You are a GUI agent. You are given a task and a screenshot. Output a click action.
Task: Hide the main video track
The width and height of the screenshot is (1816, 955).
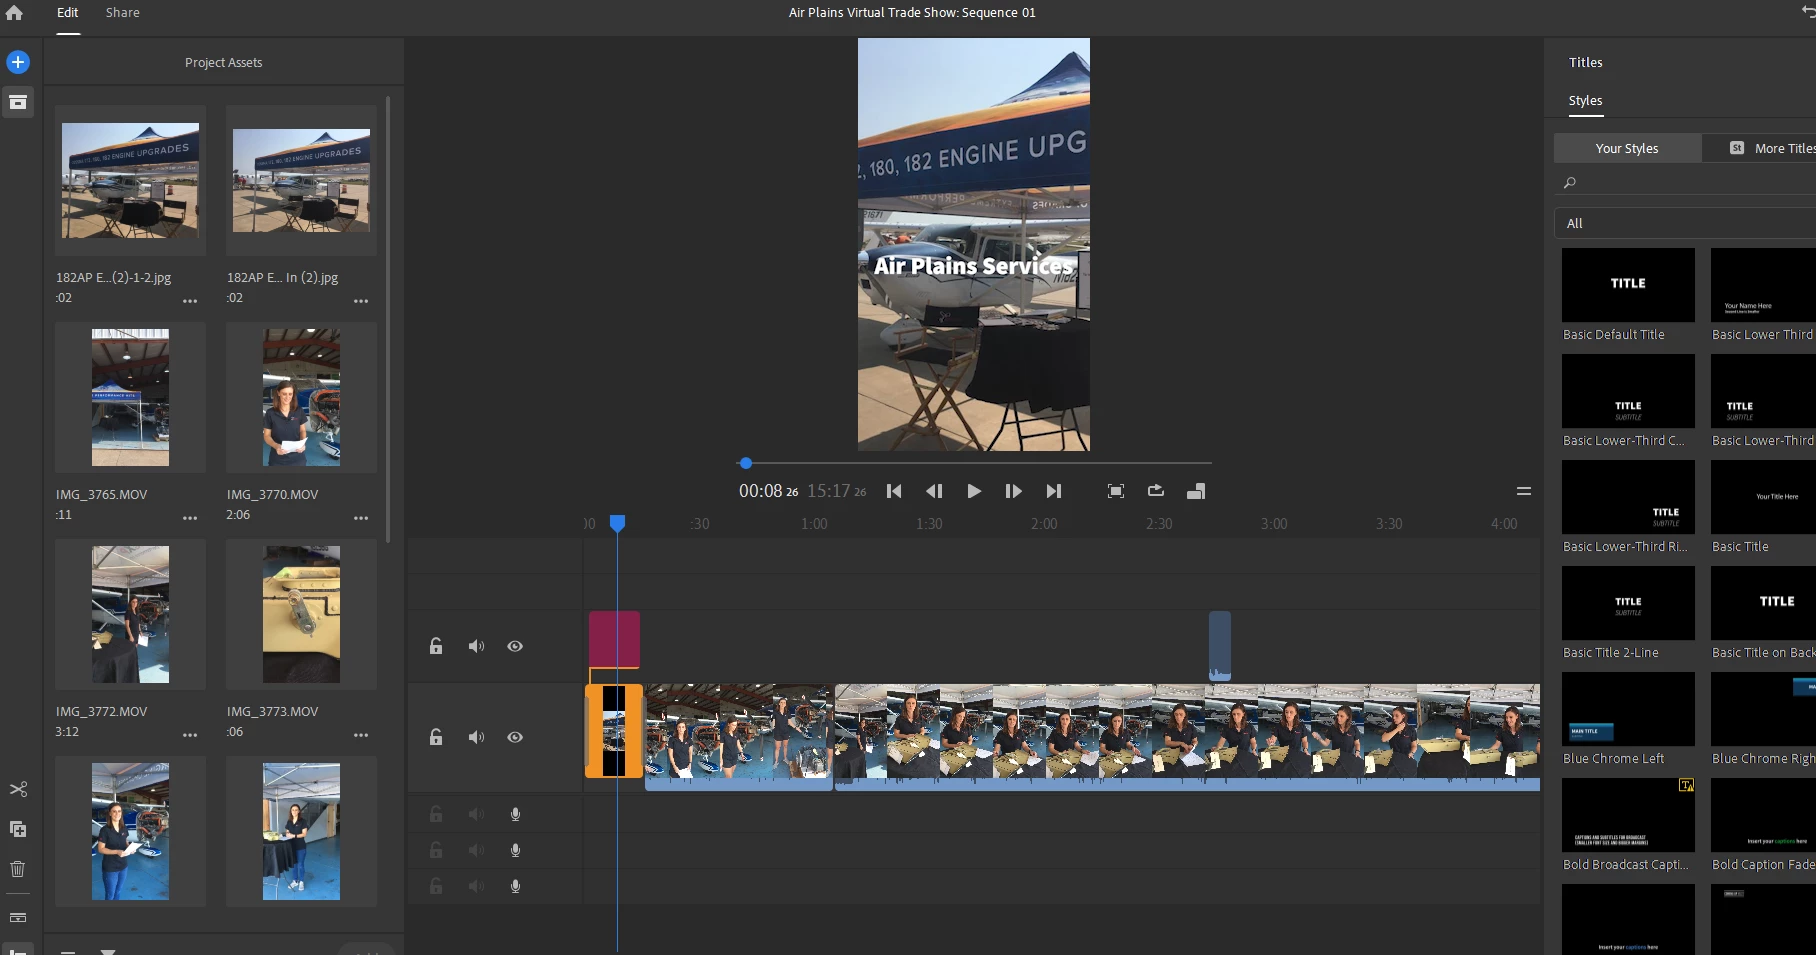click(515, 737)
